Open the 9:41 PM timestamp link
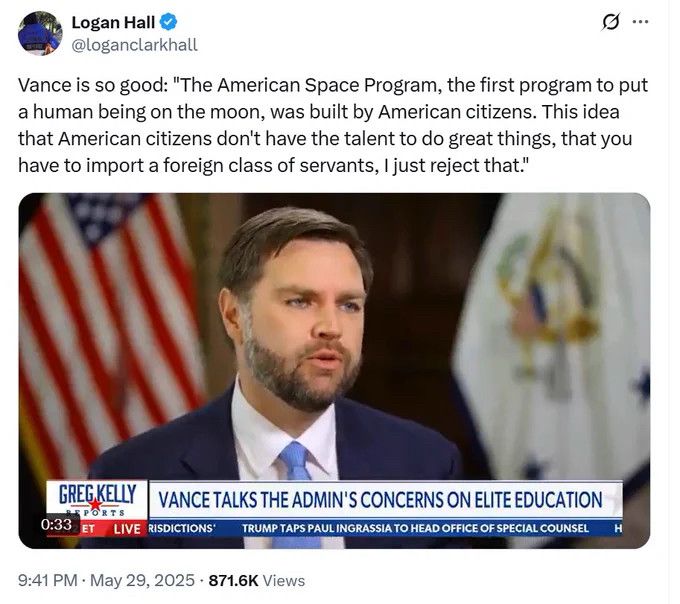Image resolution: width=680 pixels, height=604 pixels. 48,580
